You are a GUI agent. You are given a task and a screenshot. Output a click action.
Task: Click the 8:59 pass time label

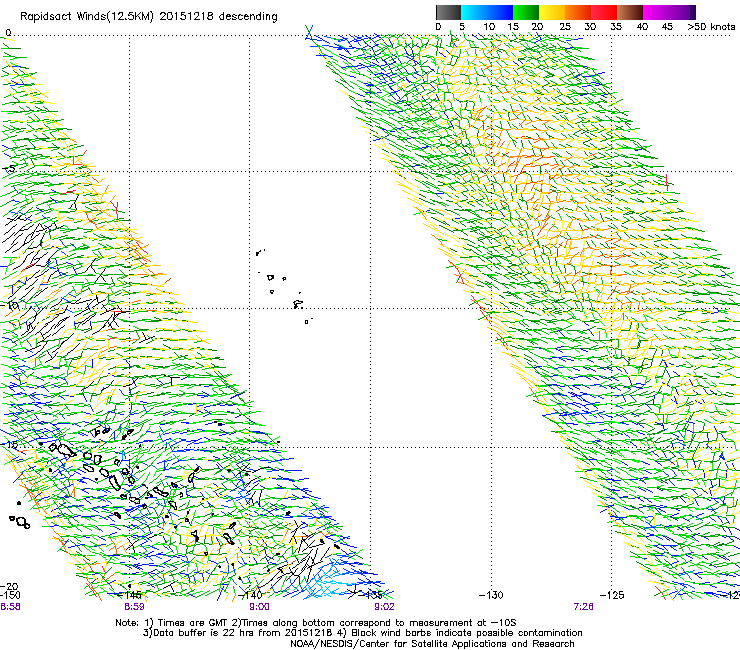135,607
